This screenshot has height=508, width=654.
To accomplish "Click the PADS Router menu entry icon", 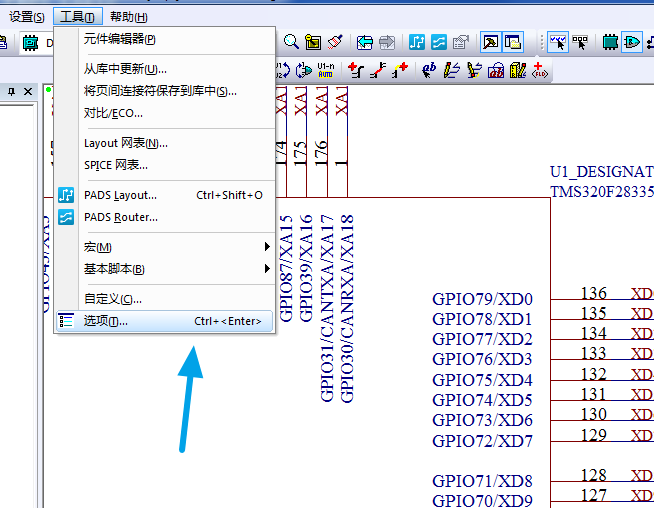I will click(66, 217).
